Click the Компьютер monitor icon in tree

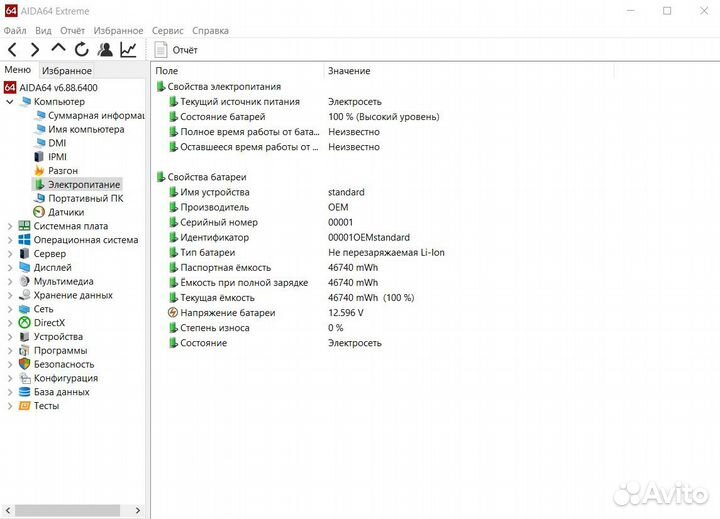pos(25,102)
